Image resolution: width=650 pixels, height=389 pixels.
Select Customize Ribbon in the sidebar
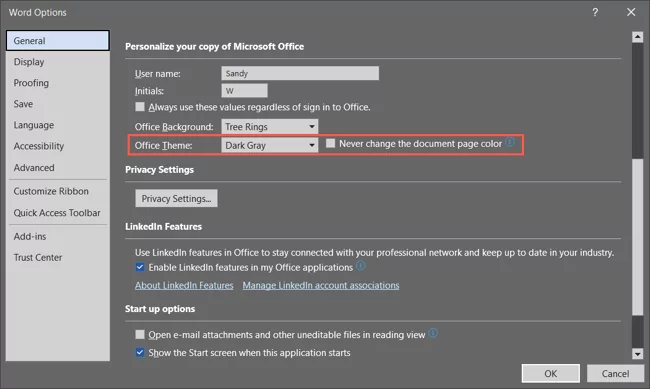coord(58,191)
